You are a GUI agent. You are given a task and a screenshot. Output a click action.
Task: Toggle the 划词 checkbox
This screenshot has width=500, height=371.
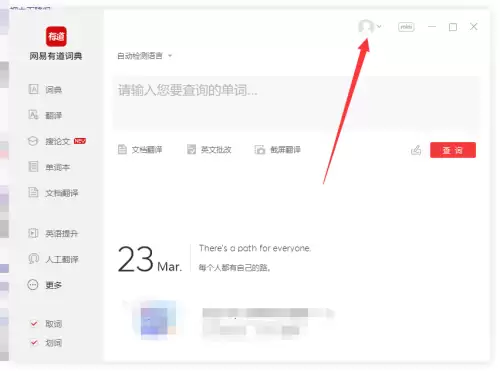pyautogui.click(x=34, y=342)
